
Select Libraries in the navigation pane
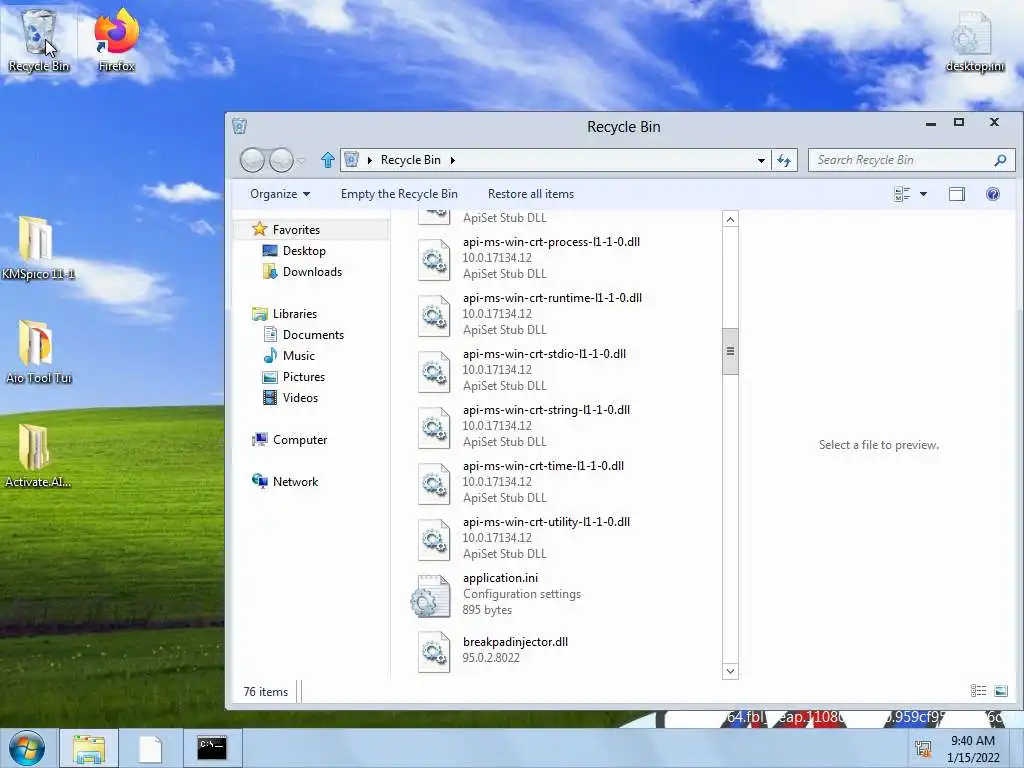pos(295,314)
